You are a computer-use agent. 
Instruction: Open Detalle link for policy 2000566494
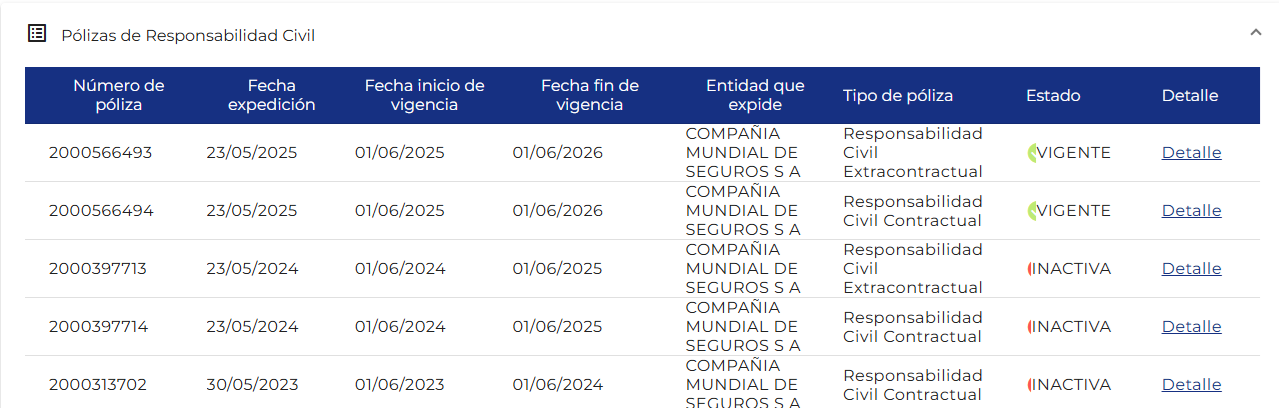point(1191,211)
